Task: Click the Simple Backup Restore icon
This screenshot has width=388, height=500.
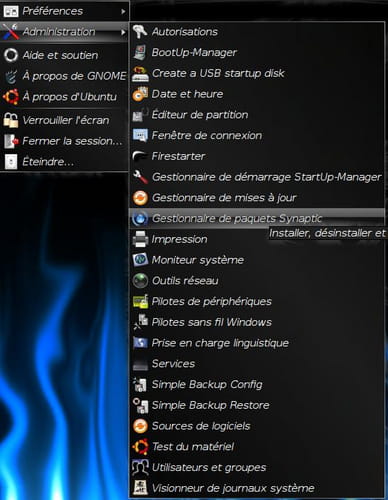Action: click(x=140, y=405)
